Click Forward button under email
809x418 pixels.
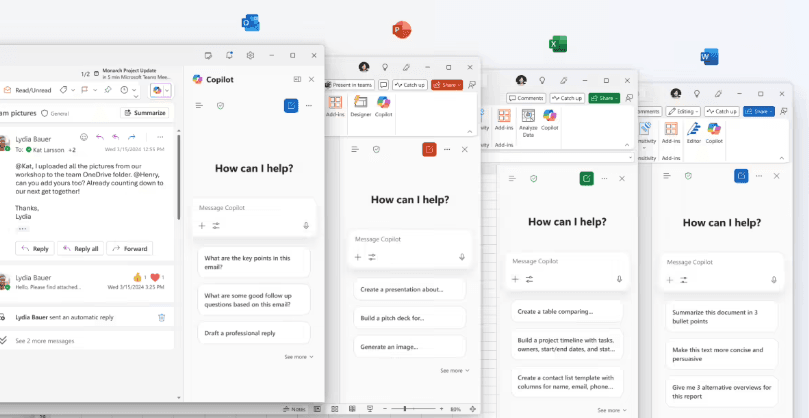[130, 249]
